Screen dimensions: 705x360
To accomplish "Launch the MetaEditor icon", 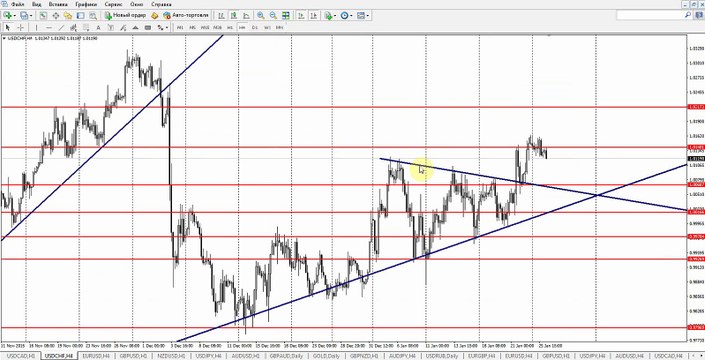I will coord(154,16).
